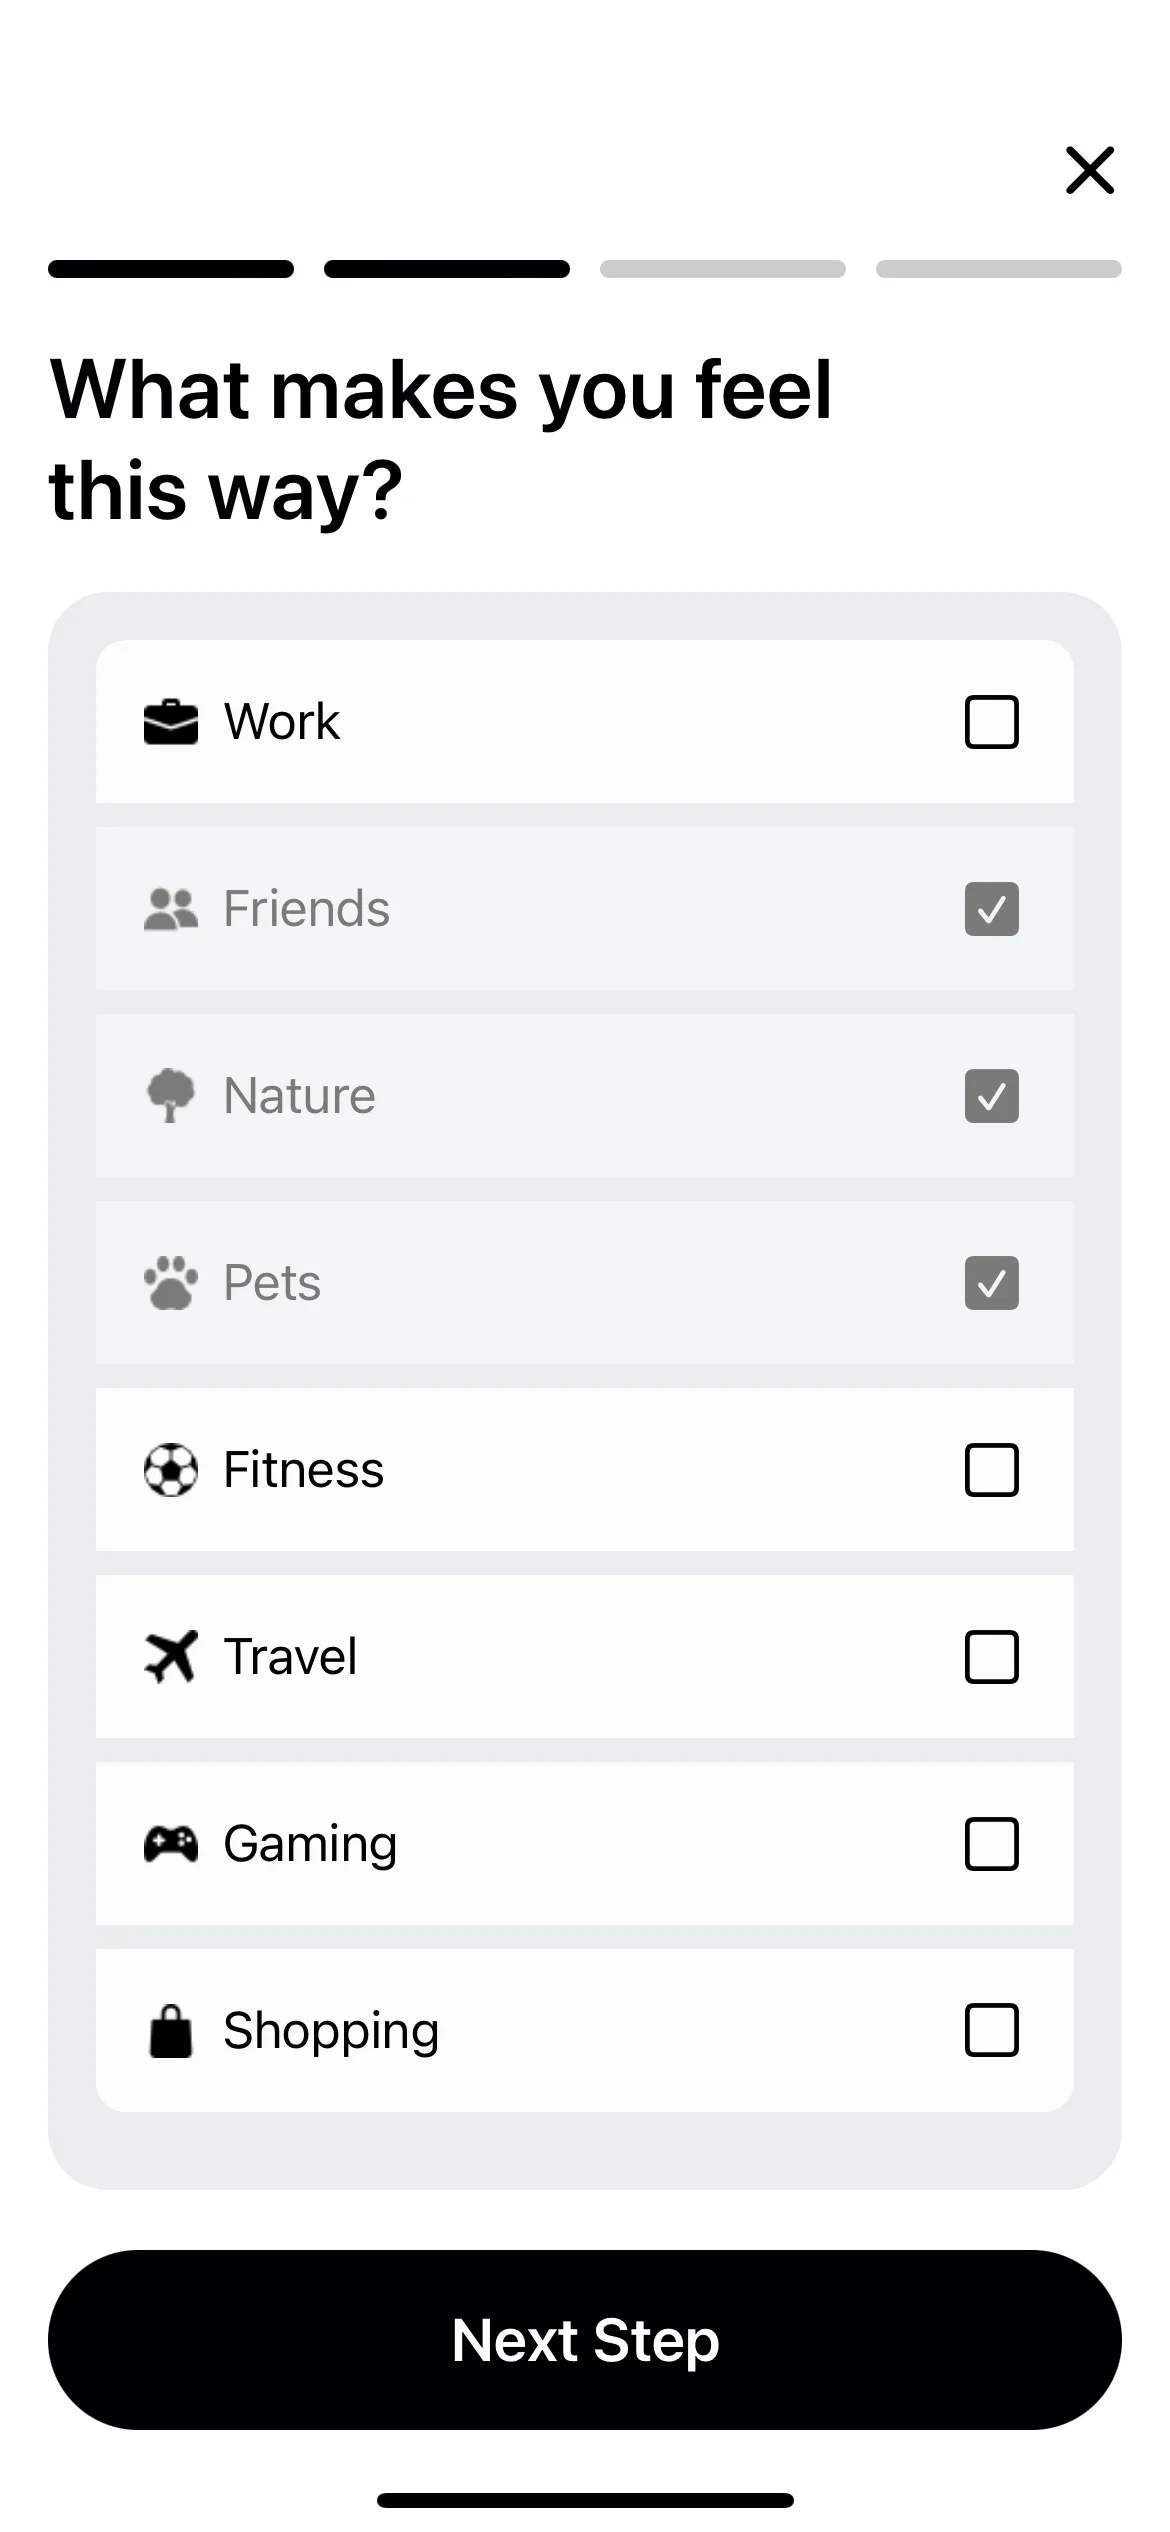Click the Nature tree icon
This screenshot has width=1170, height=2532.
171,1096
